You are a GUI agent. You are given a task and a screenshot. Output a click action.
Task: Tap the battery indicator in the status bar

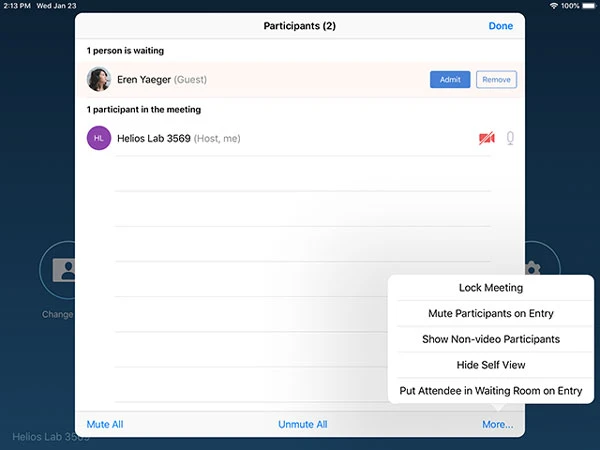588,6
